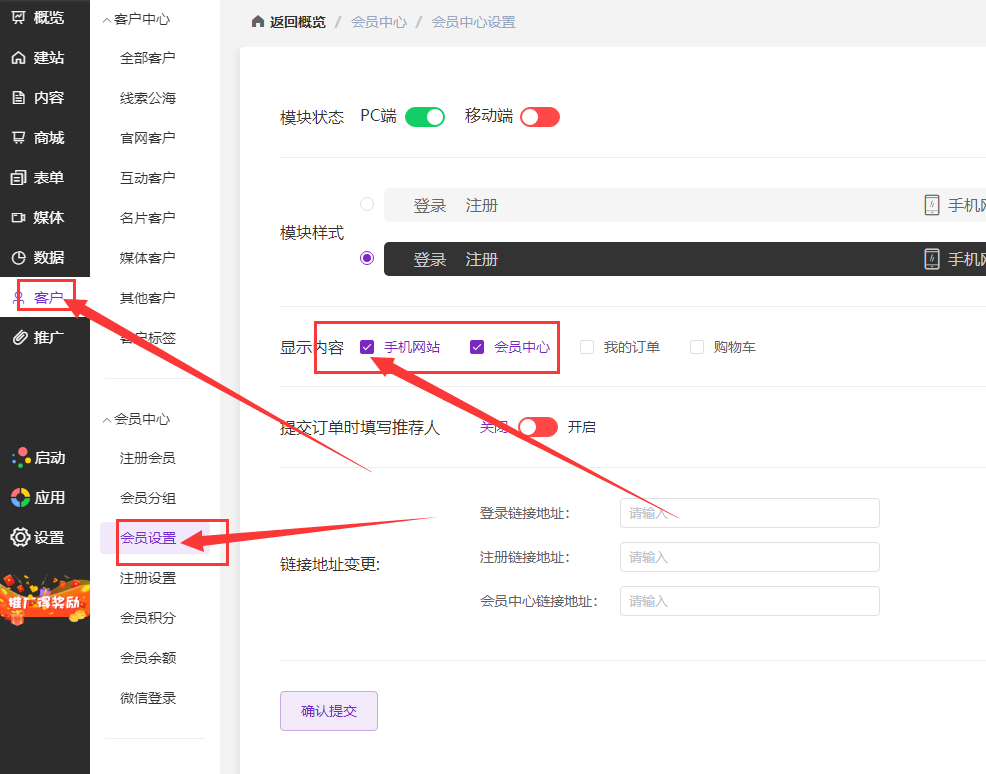
Task: Open 注册设置 in the member menu
Action: pos(148,578)
